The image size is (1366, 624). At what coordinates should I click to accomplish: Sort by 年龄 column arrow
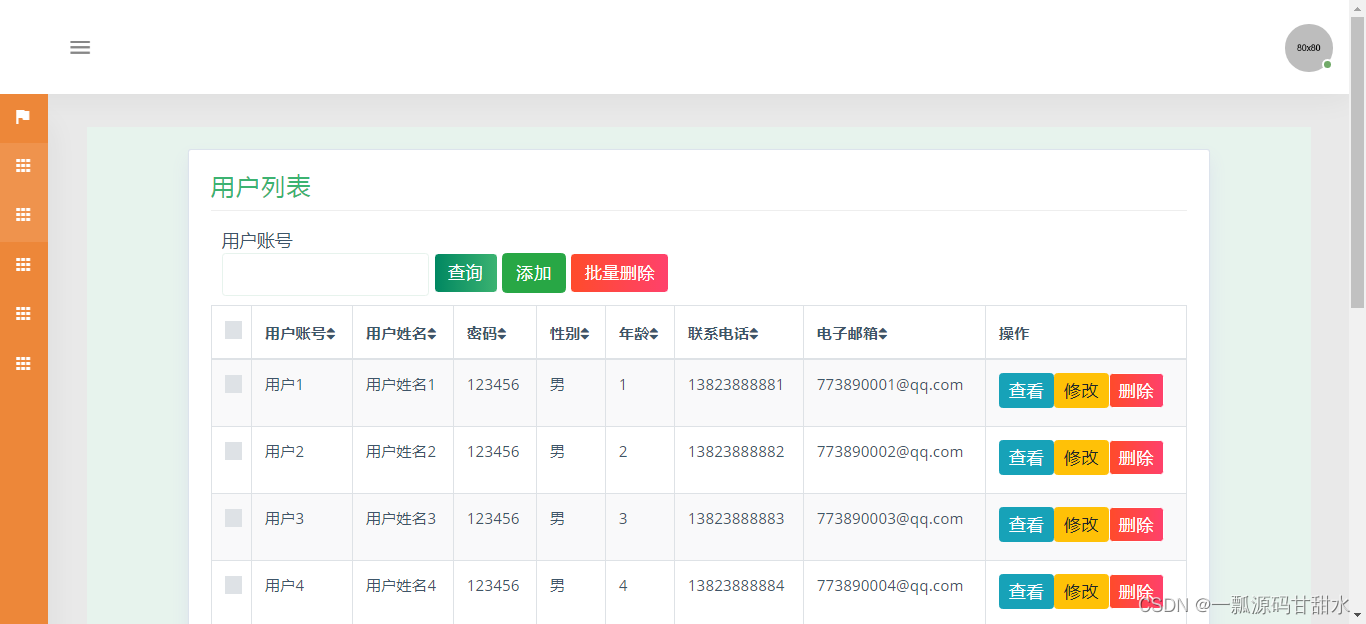tap(654, 334)
